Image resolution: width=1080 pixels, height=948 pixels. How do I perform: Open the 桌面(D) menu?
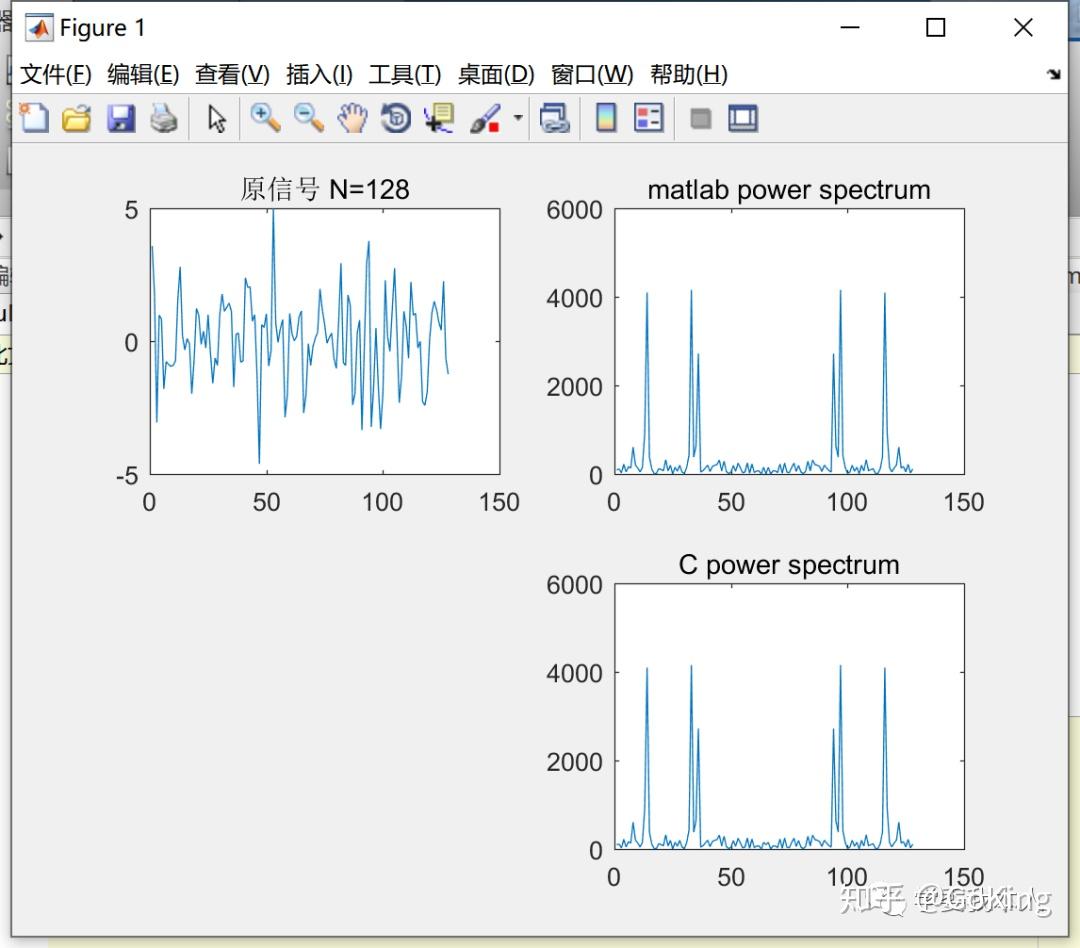coord(496,74)
